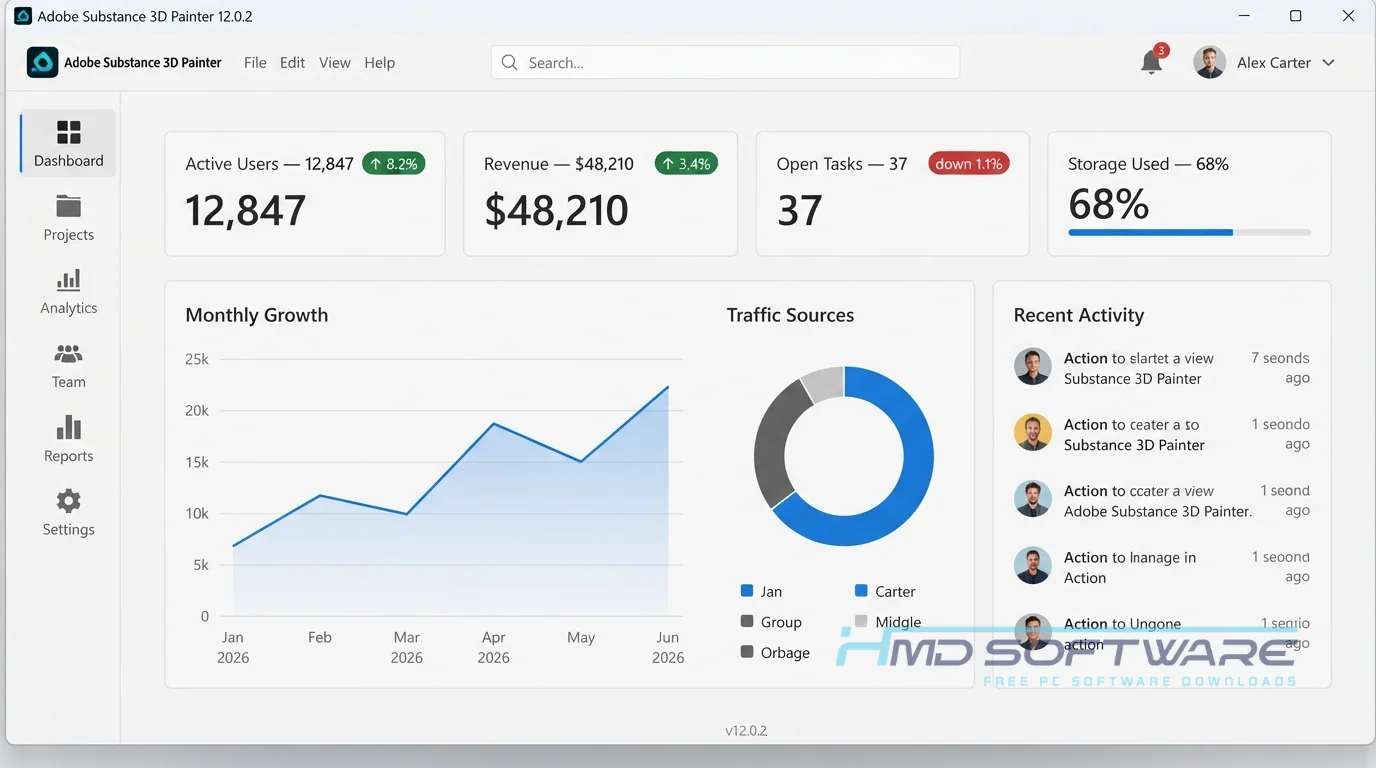Image resolution: width=1376 pixels, height=768 pixels.
Task: Focus the Search input field
Action: coord(726,62)
